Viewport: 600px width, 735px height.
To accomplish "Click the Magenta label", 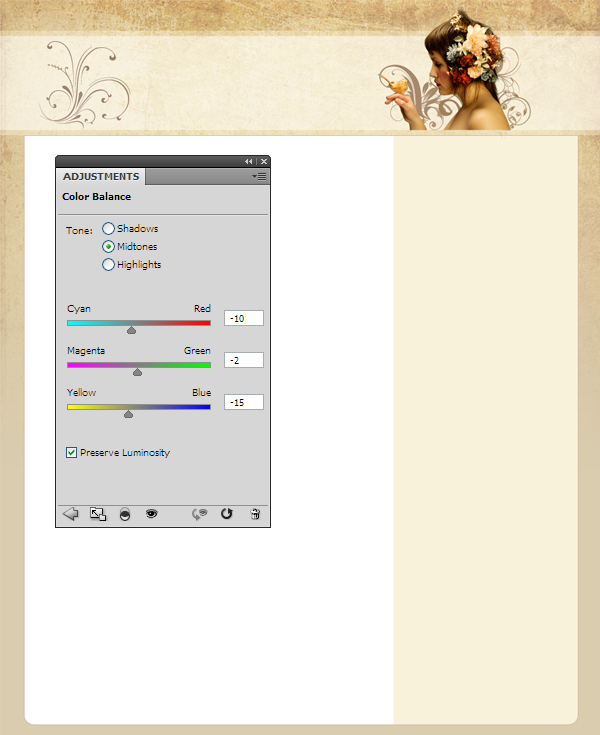I will click(86, 351).
